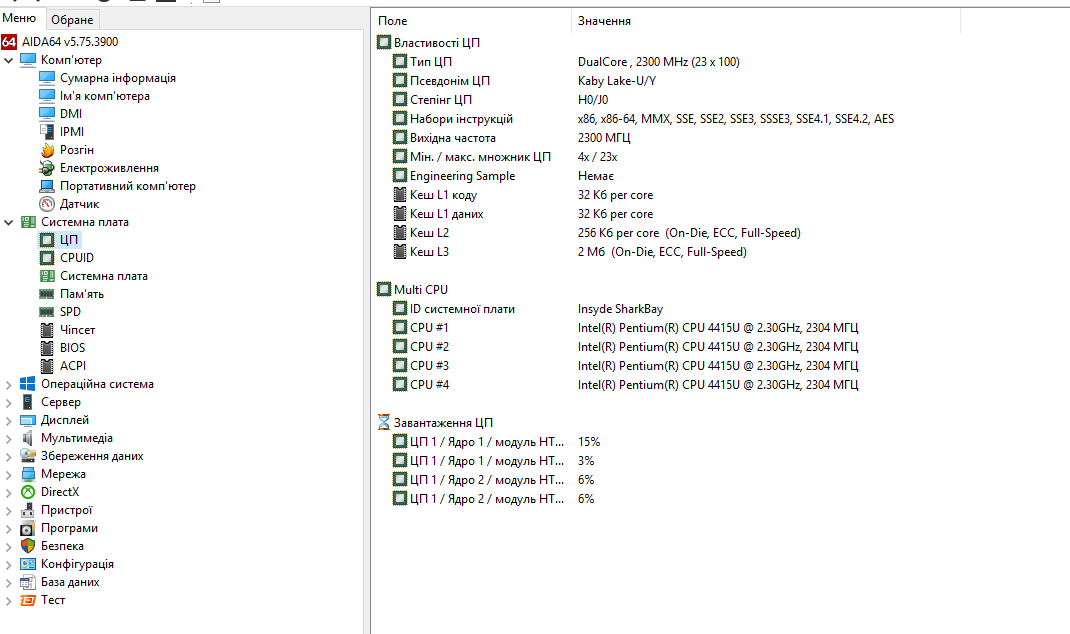Open the Обране tab
The width and height of the screenshot is (1070, 634).
coord(72,20)
